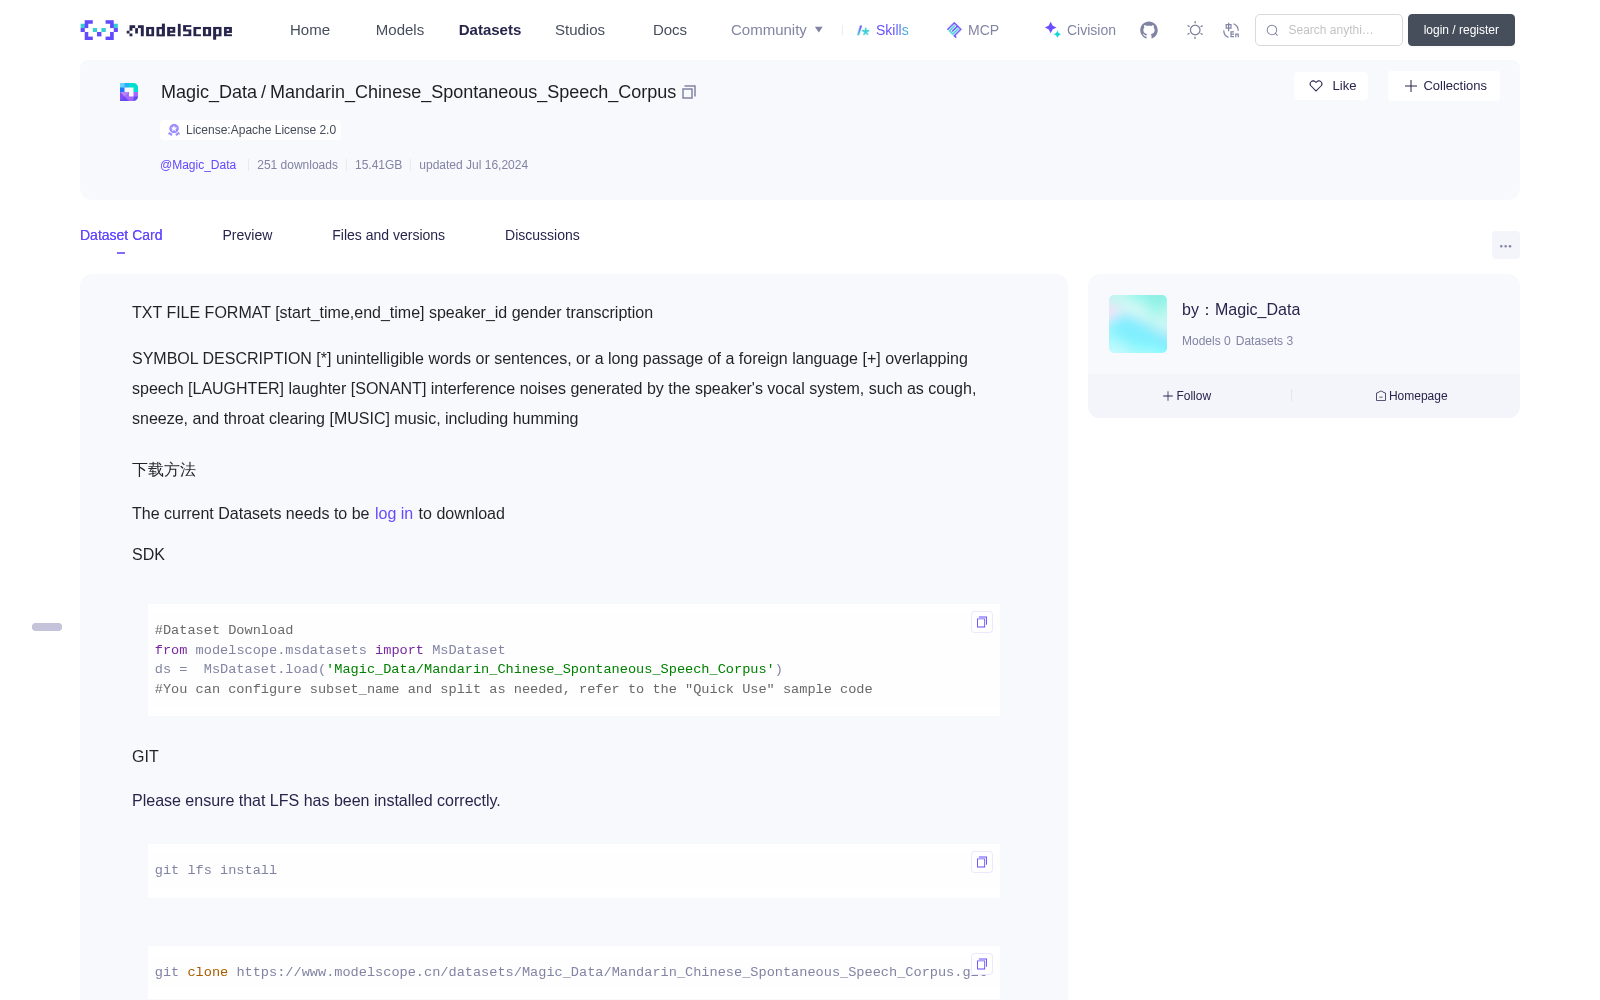1600x1000 pixels.
Task: Open the GitHub icon link
Action: click(1149, 30)
